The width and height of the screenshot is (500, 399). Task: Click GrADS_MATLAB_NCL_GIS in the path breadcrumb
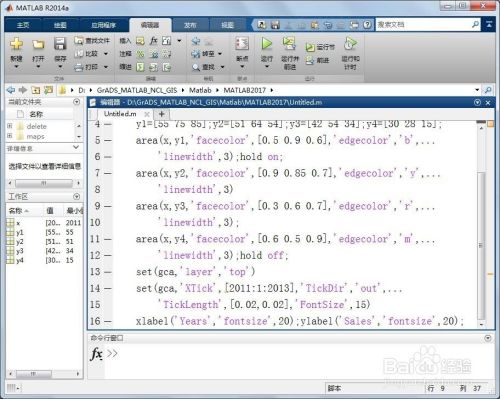[137, 90]
